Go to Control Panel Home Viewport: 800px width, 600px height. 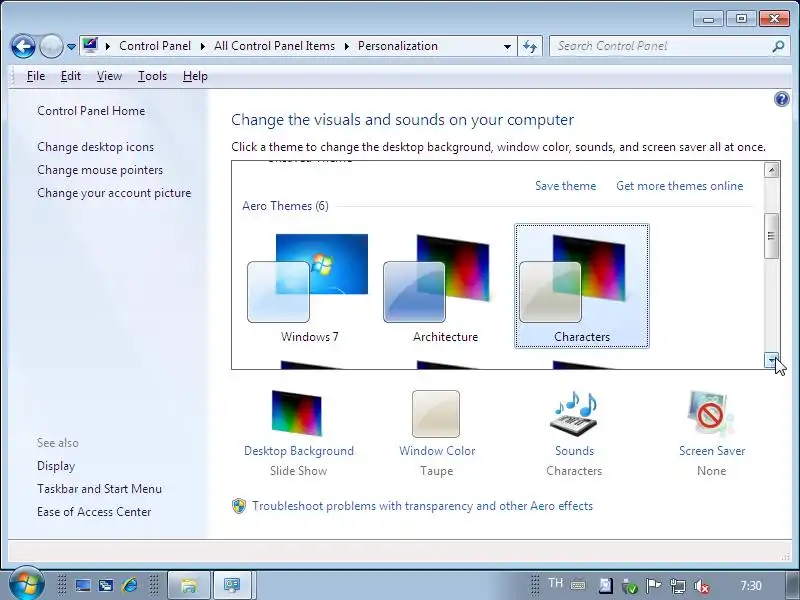pos(91,111)
